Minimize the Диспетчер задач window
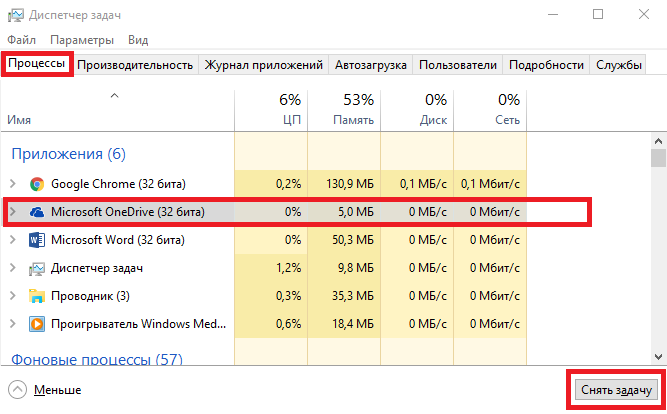 (x=553, y=14)
